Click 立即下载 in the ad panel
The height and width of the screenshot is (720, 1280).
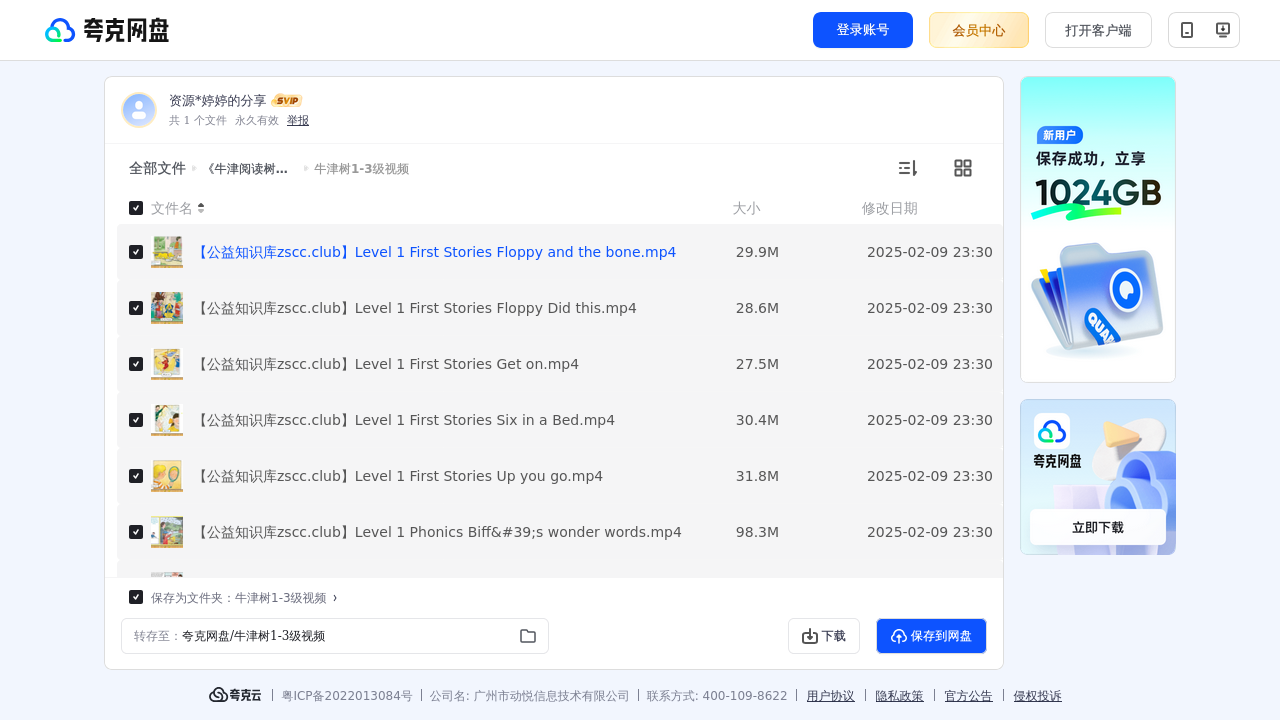pos(1098,527)
